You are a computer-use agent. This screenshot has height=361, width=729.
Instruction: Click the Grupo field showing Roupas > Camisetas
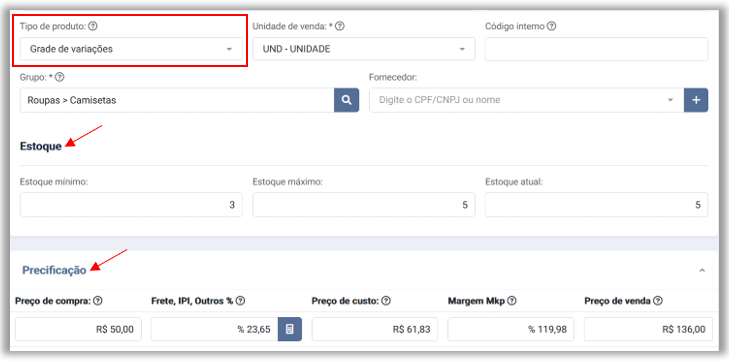(x=177, y=100)
